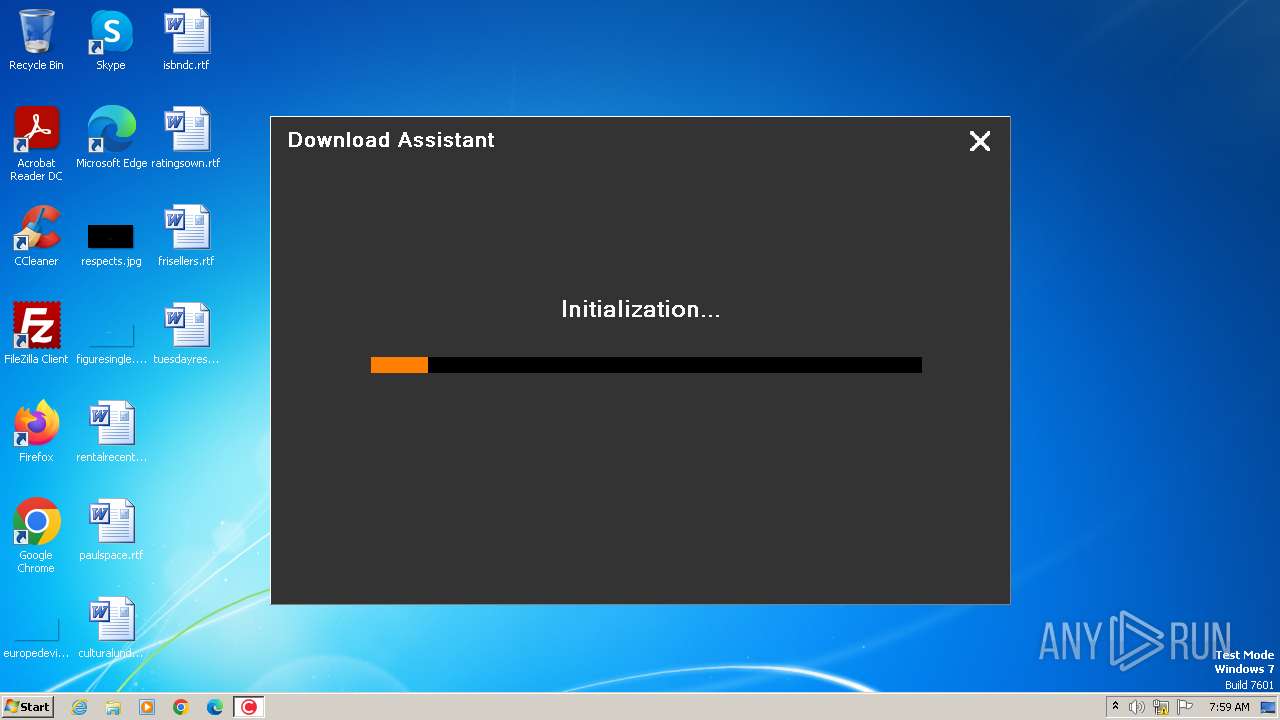This screenshot has width=1280, height=720.
Task: Open the network tray icon
Action: tap(1161, 707)
